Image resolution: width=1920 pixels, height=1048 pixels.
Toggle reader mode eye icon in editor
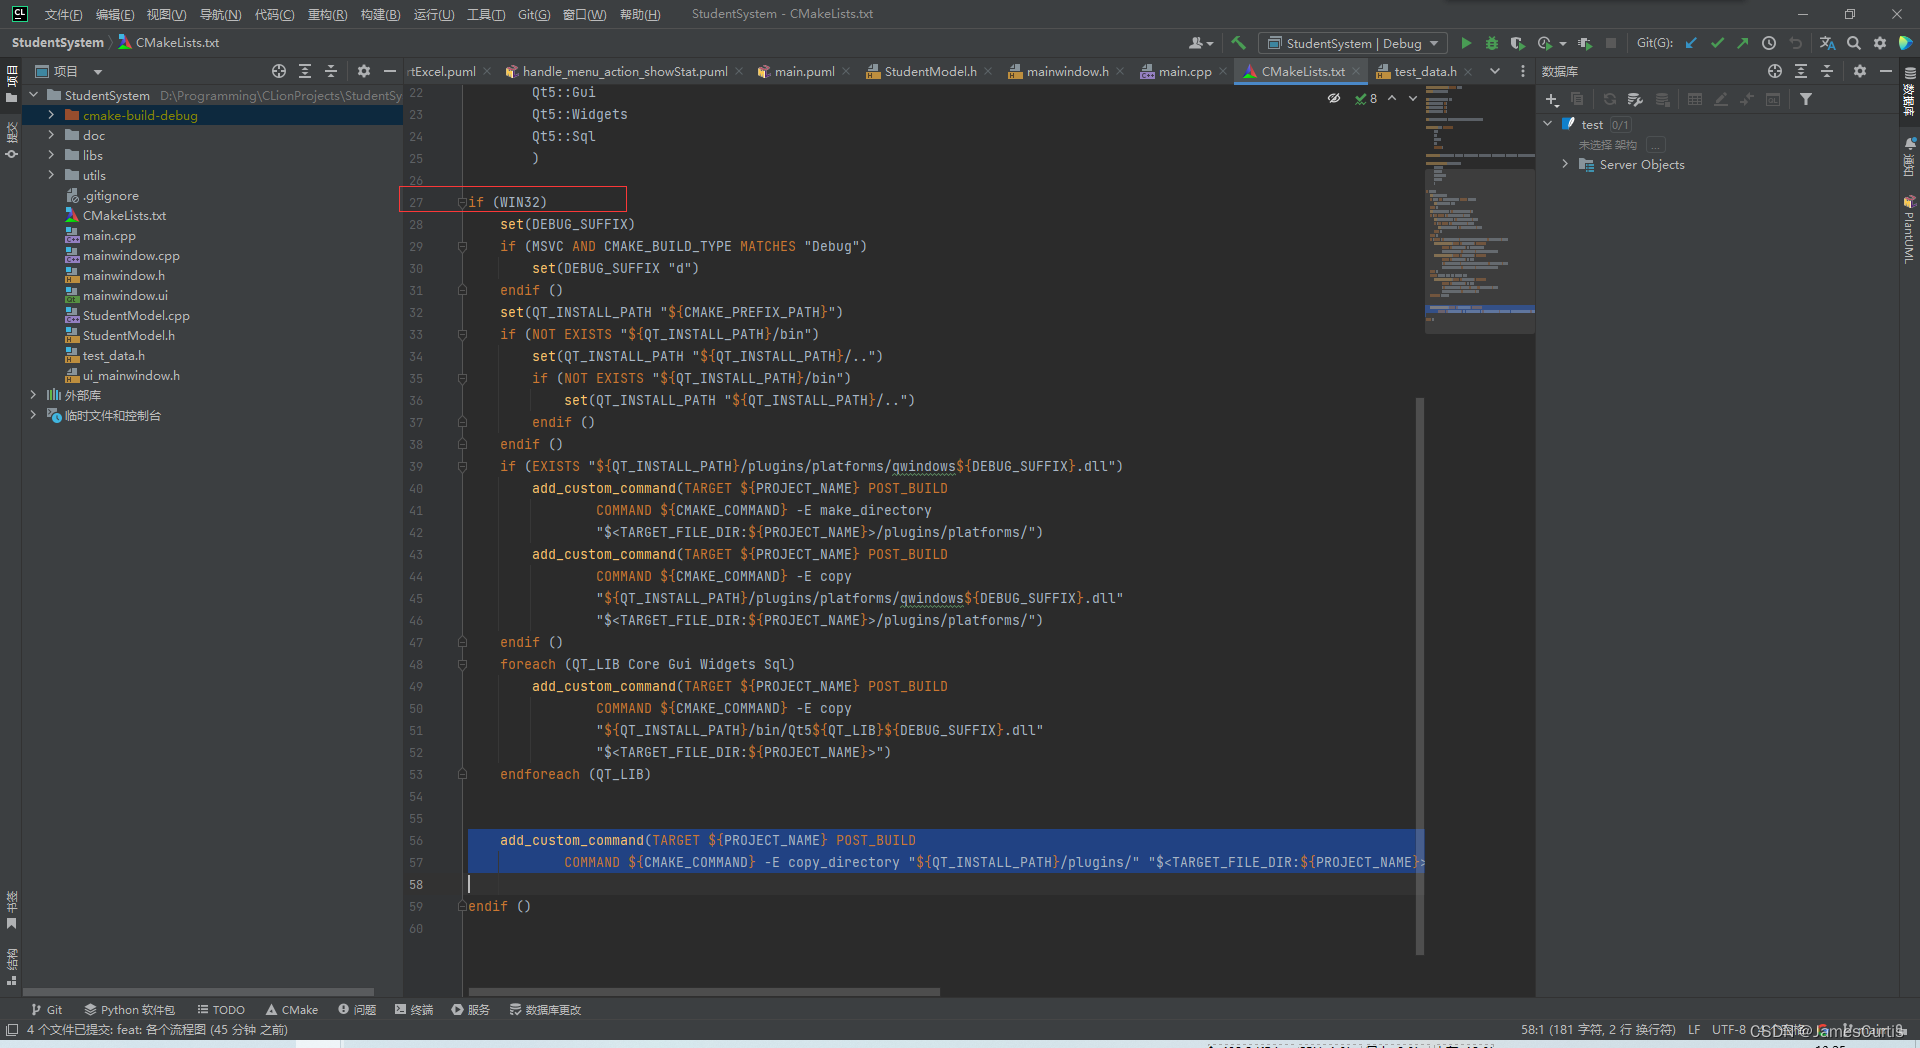(x=1334, y=98)
